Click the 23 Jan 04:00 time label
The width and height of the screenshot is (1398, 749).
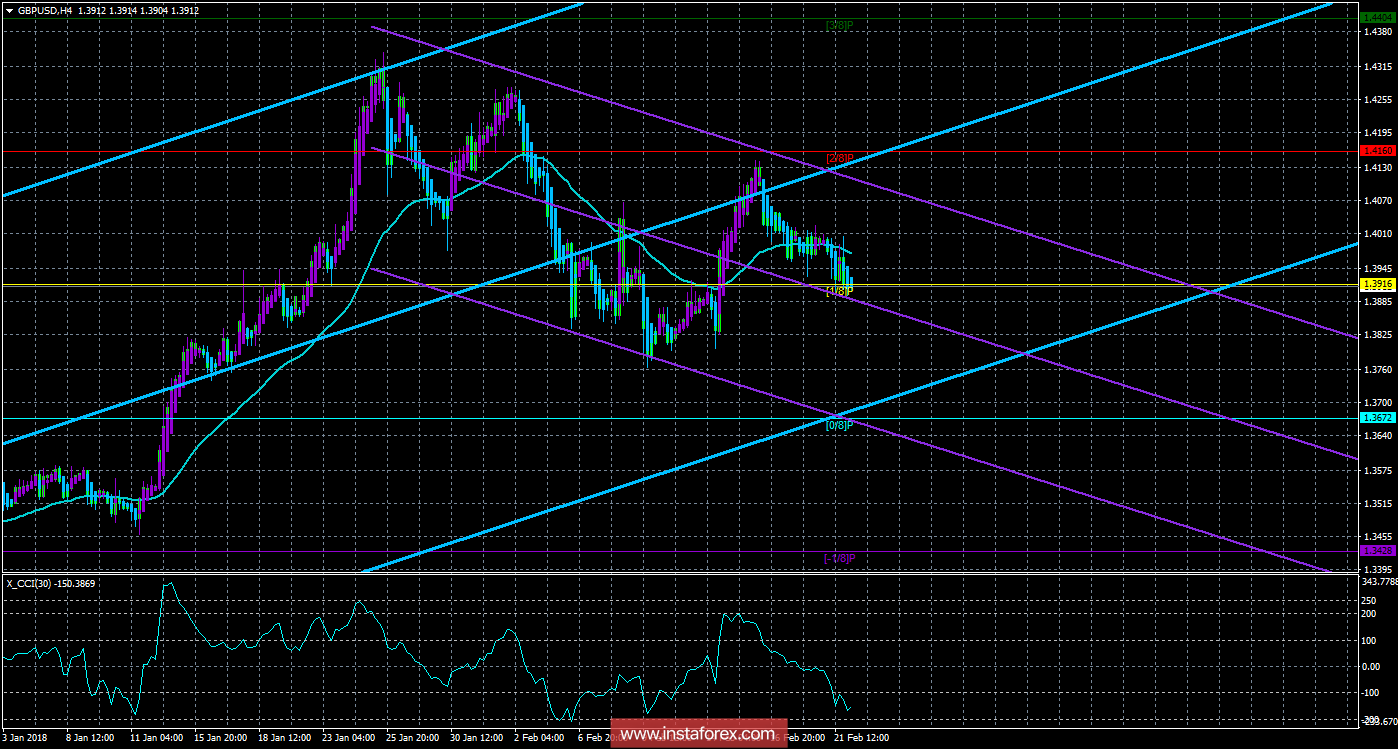pyautogui.click(x=347, y=738)
